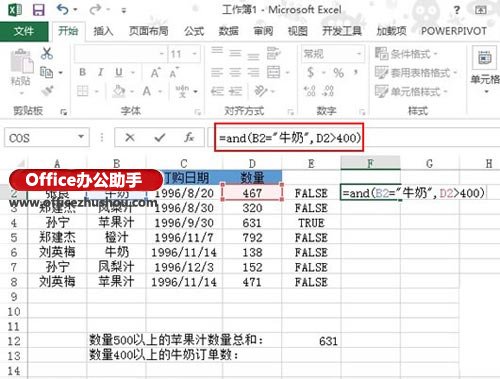Screen dimensions: 500x379
Task: Expand the Name Box dropdown arrow
Action: (81, 137)
